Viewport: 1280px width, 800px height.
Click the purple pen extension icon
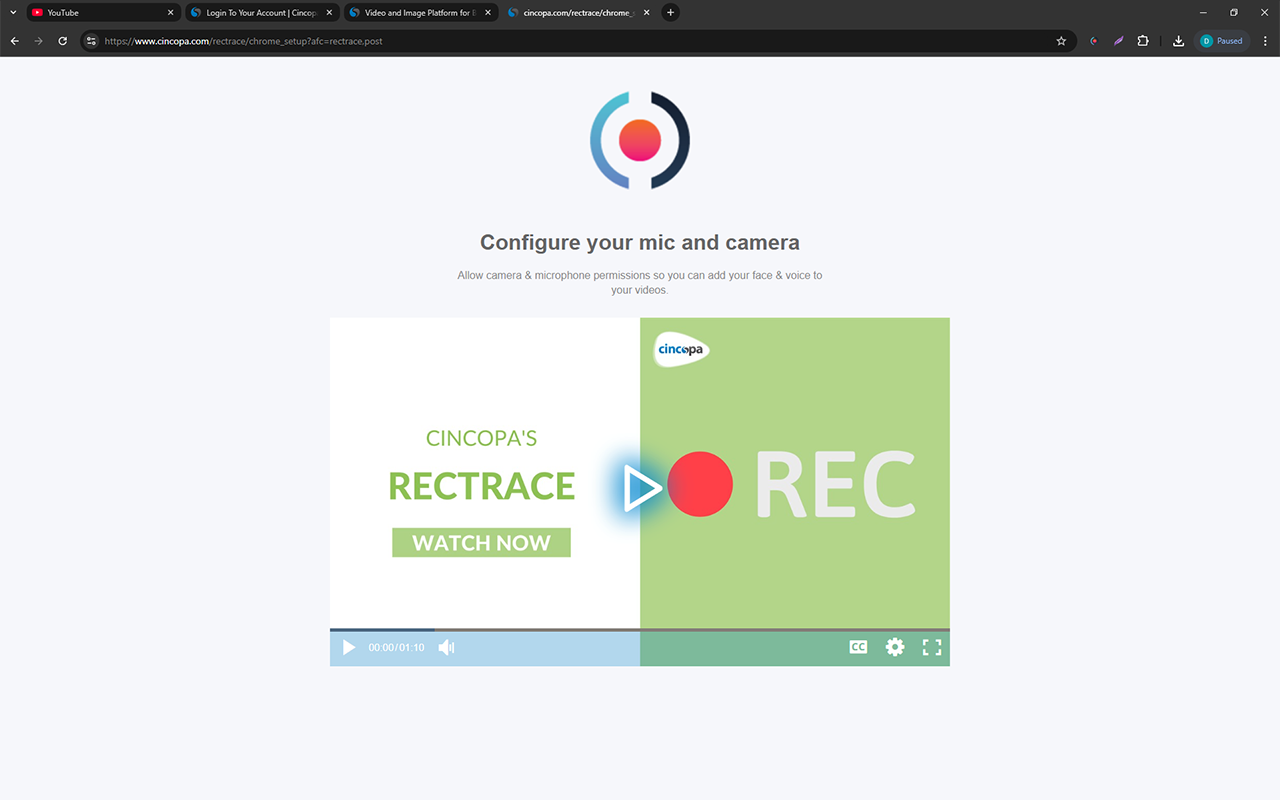(1118, 41)
